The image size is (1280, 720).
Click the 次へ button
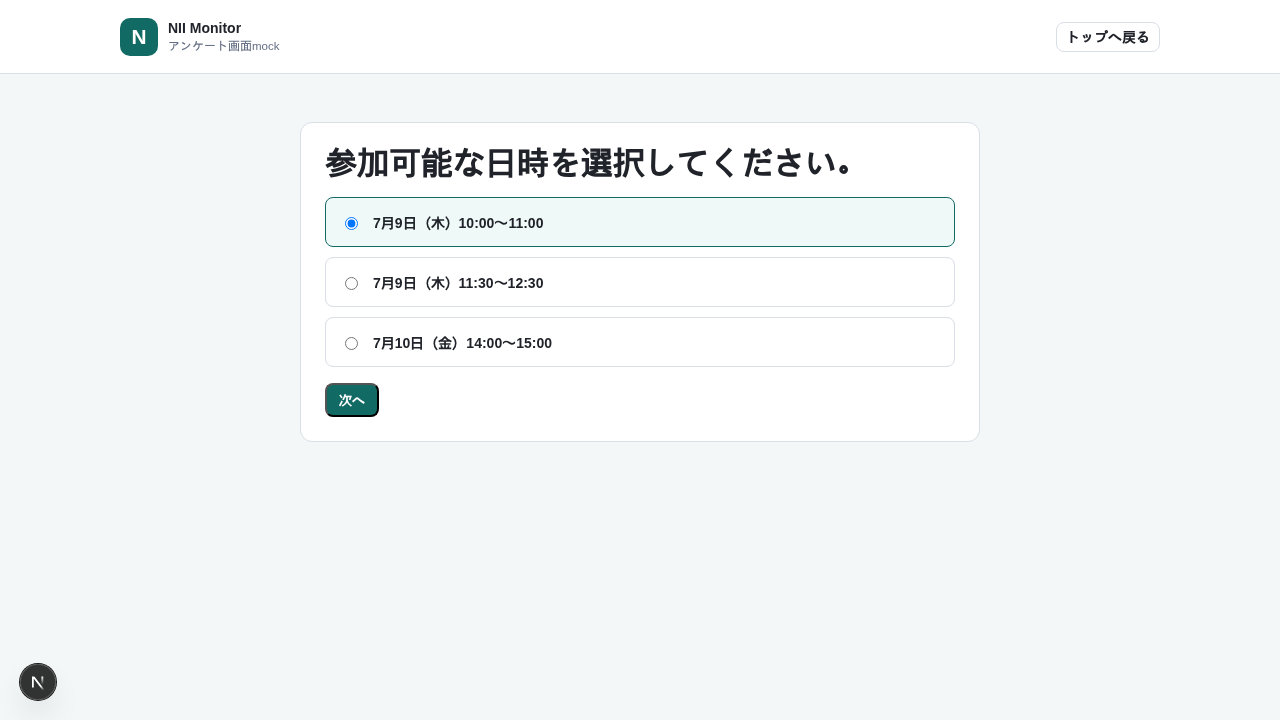coord(352,400)
